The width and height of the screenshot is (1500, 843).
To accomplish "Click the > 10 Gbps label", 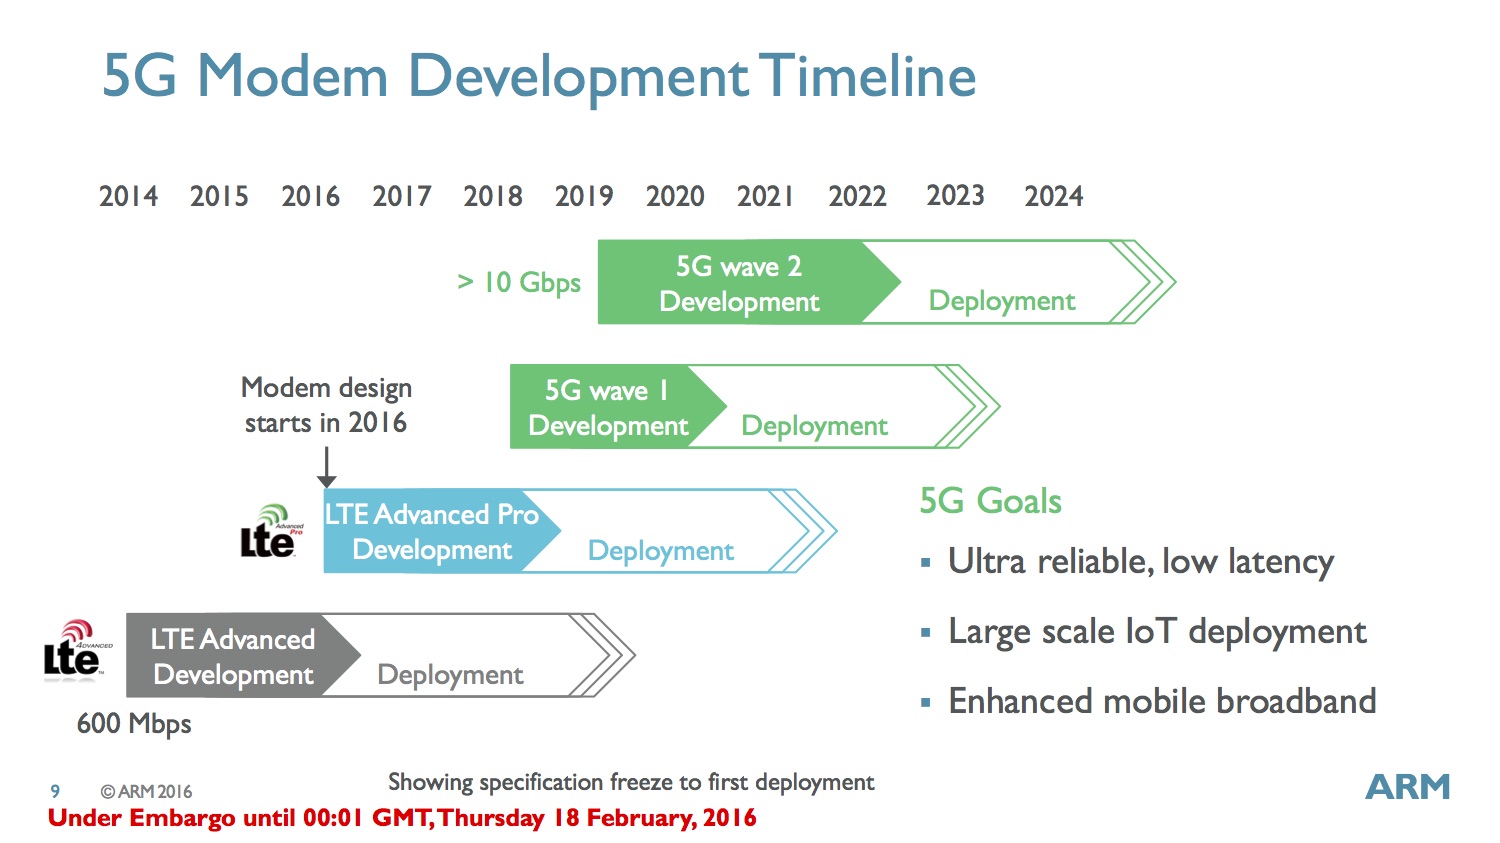I will click(x=519, y=283).
